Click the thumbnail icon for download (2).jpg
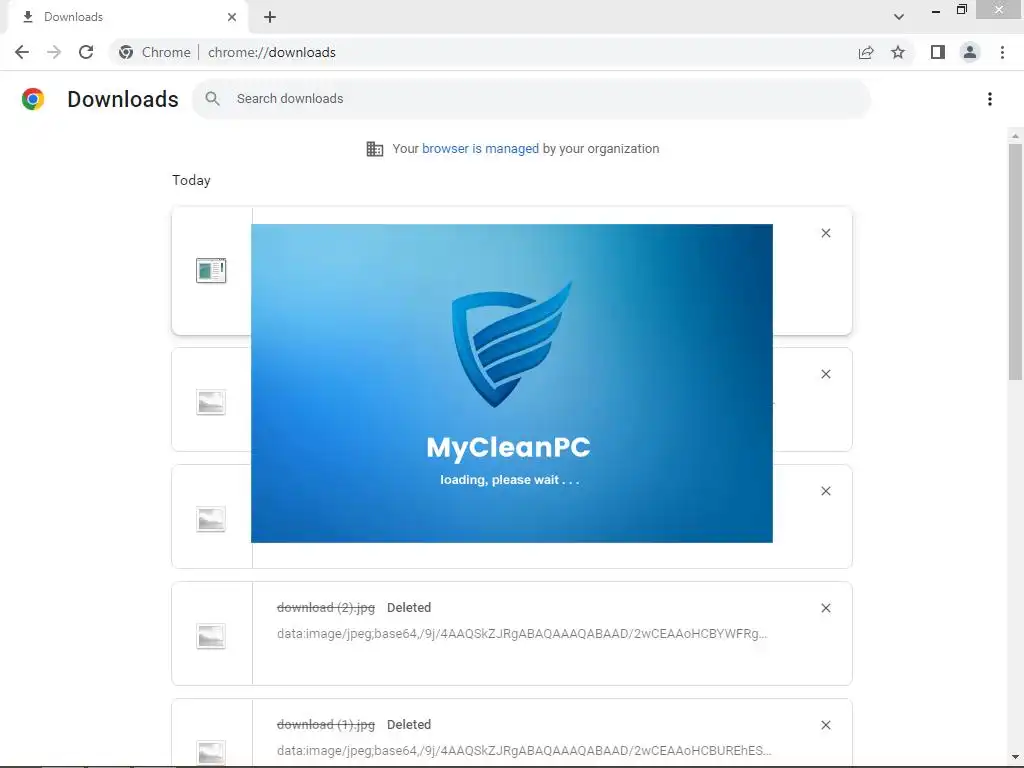This screenshot has width=1024, height=768. [211, 636]
